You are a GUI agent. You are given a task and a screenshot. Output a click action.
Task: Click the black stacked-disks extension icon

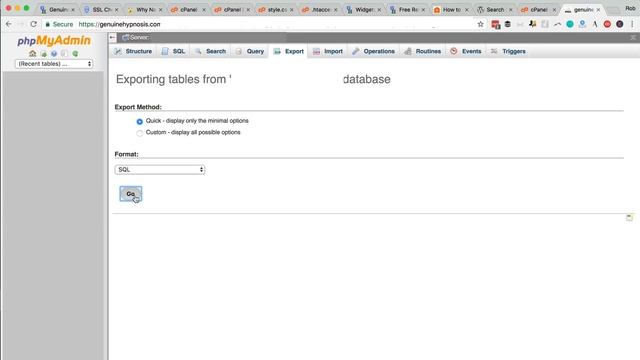(508, 24)
